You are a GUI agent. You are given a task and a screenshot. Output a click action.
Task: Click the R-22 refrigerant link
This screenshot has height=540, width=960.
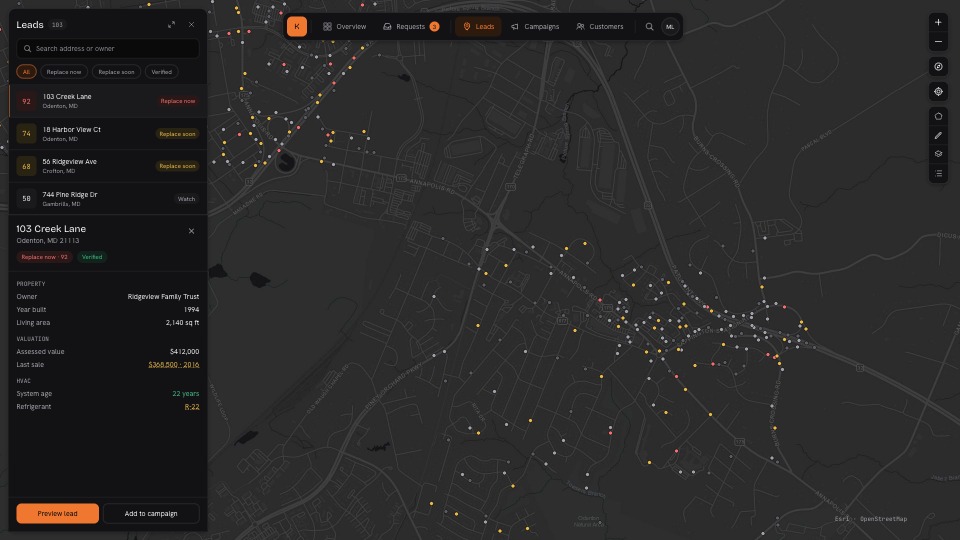click(192, 407)
